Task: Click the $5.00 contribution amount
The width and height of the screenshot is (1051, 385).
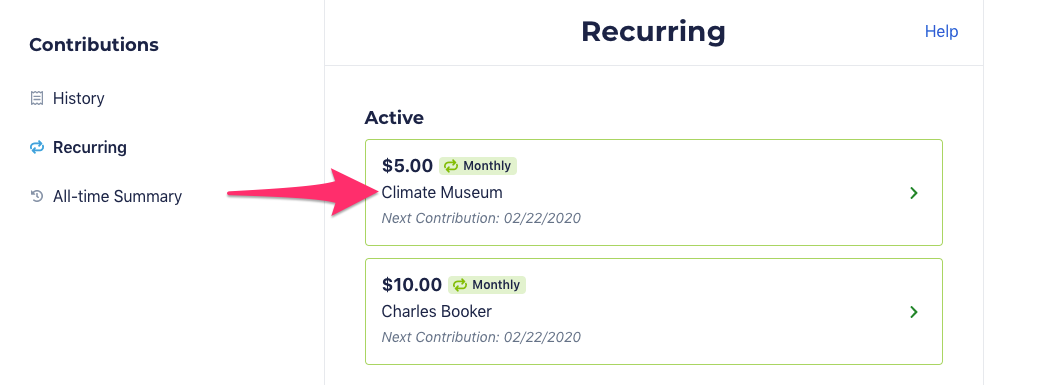Action: click(408, 166)
